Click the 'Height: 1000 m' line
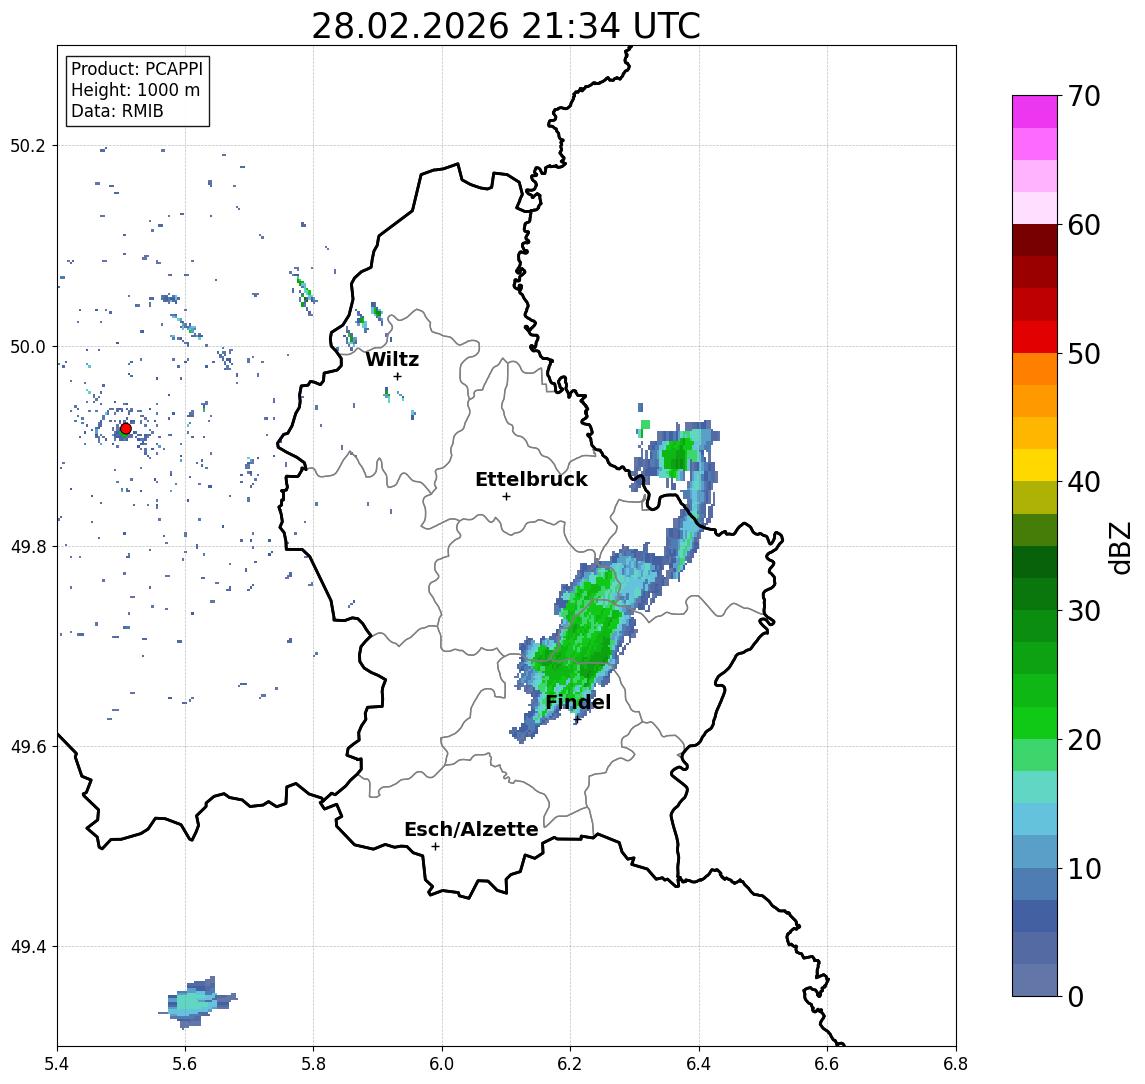 (x=135, y=90)
